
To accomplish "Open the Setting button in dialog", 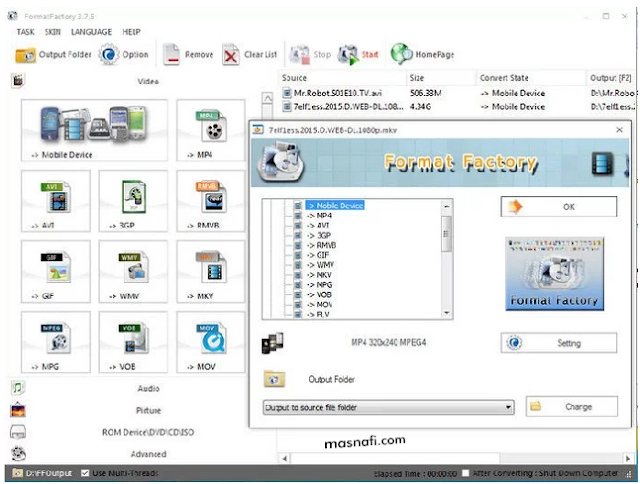I will (558, 343).
